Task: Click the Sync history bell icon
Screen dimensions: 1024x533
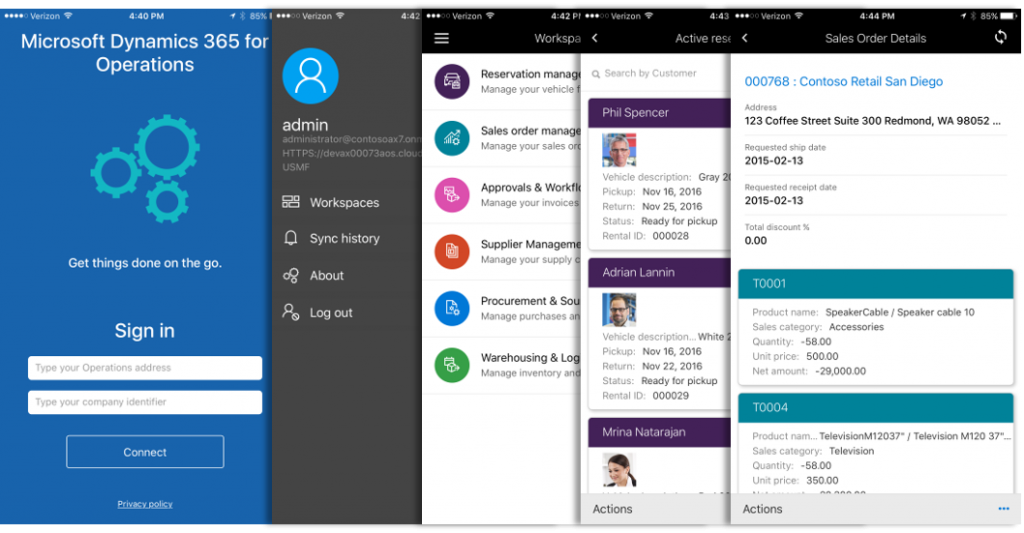Action: click(x=291, y=238)
